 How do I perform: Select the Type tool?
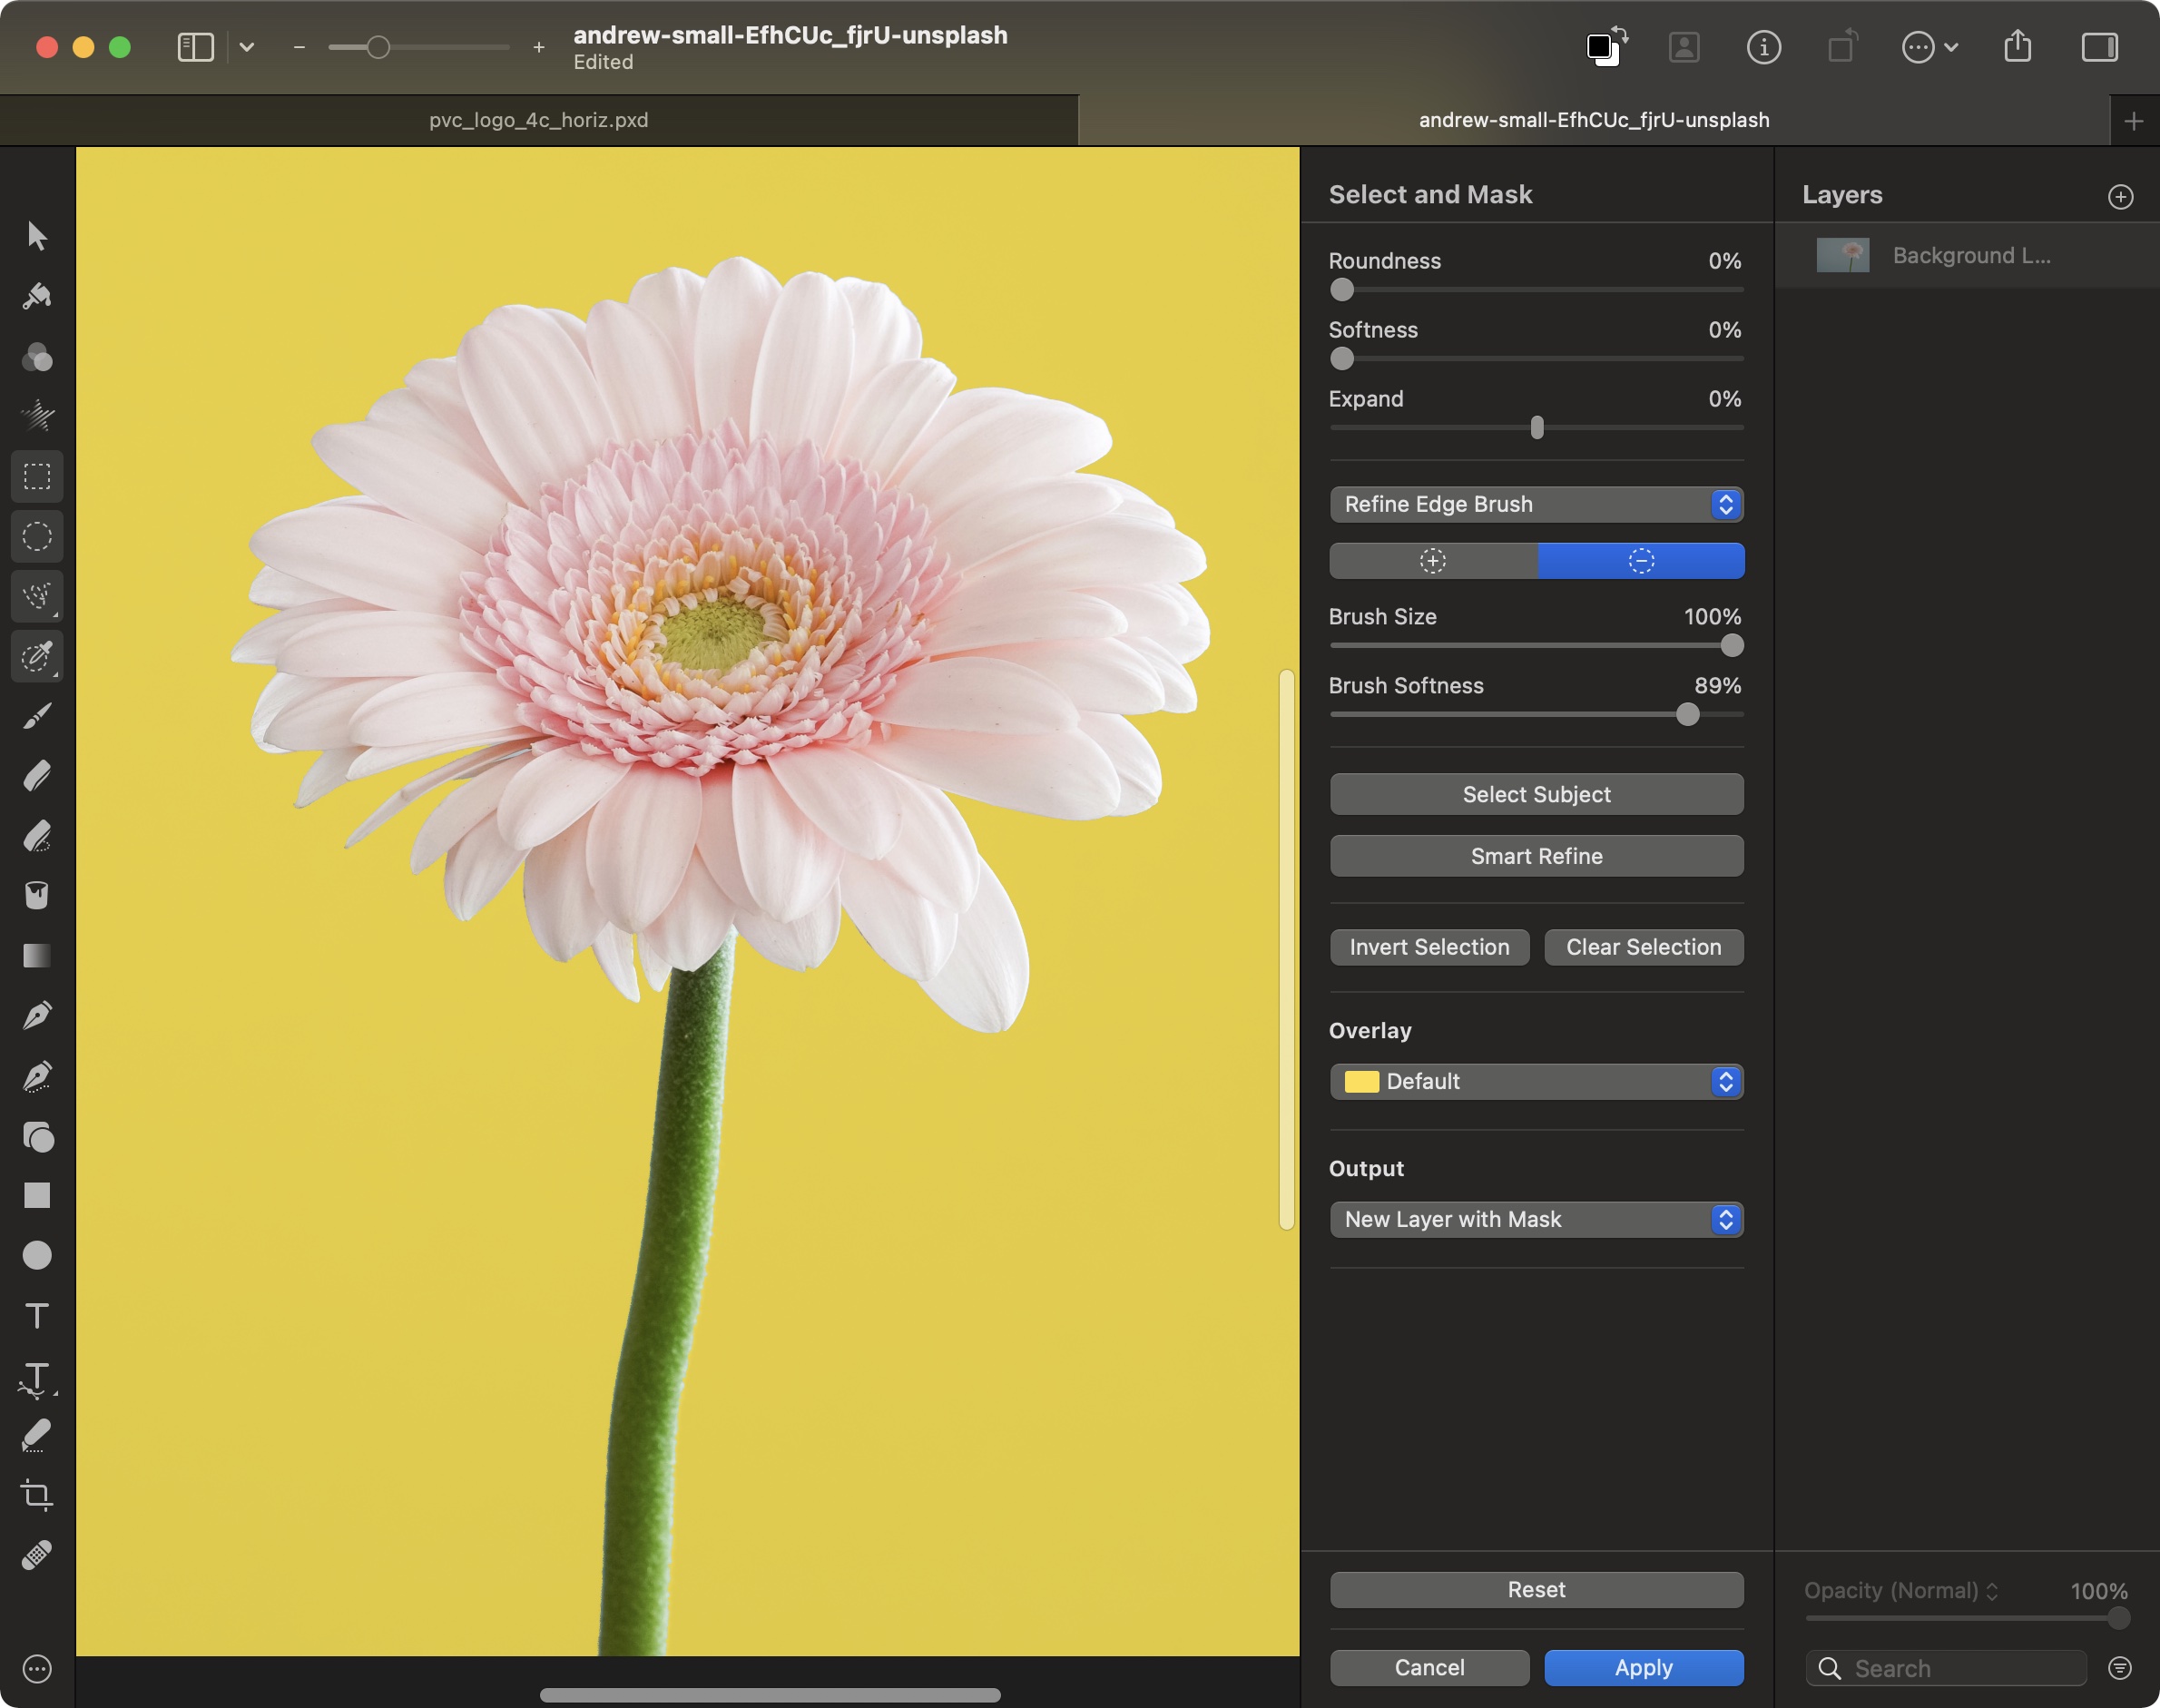pos(37,1317)
